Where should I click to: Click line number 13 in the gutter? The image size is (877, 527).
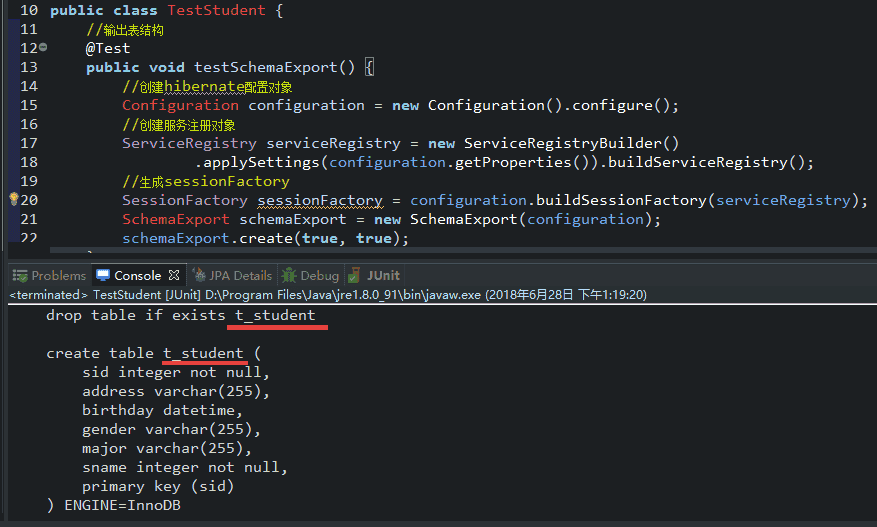(29, 67)
